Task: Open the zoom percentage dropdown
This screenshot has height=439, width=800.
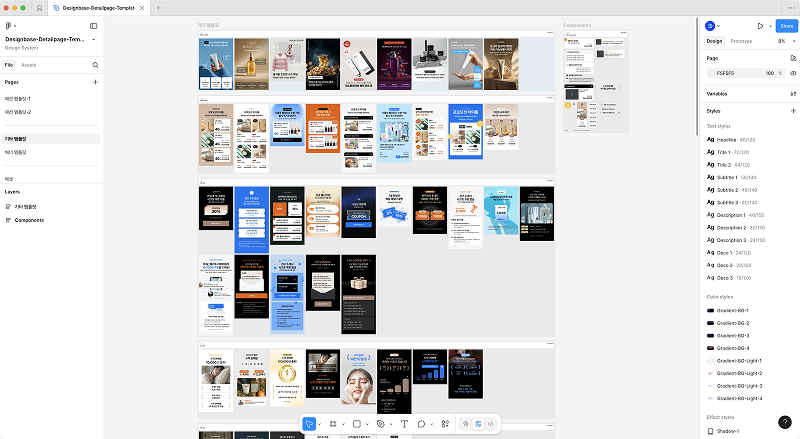Action: pos(784,41)
